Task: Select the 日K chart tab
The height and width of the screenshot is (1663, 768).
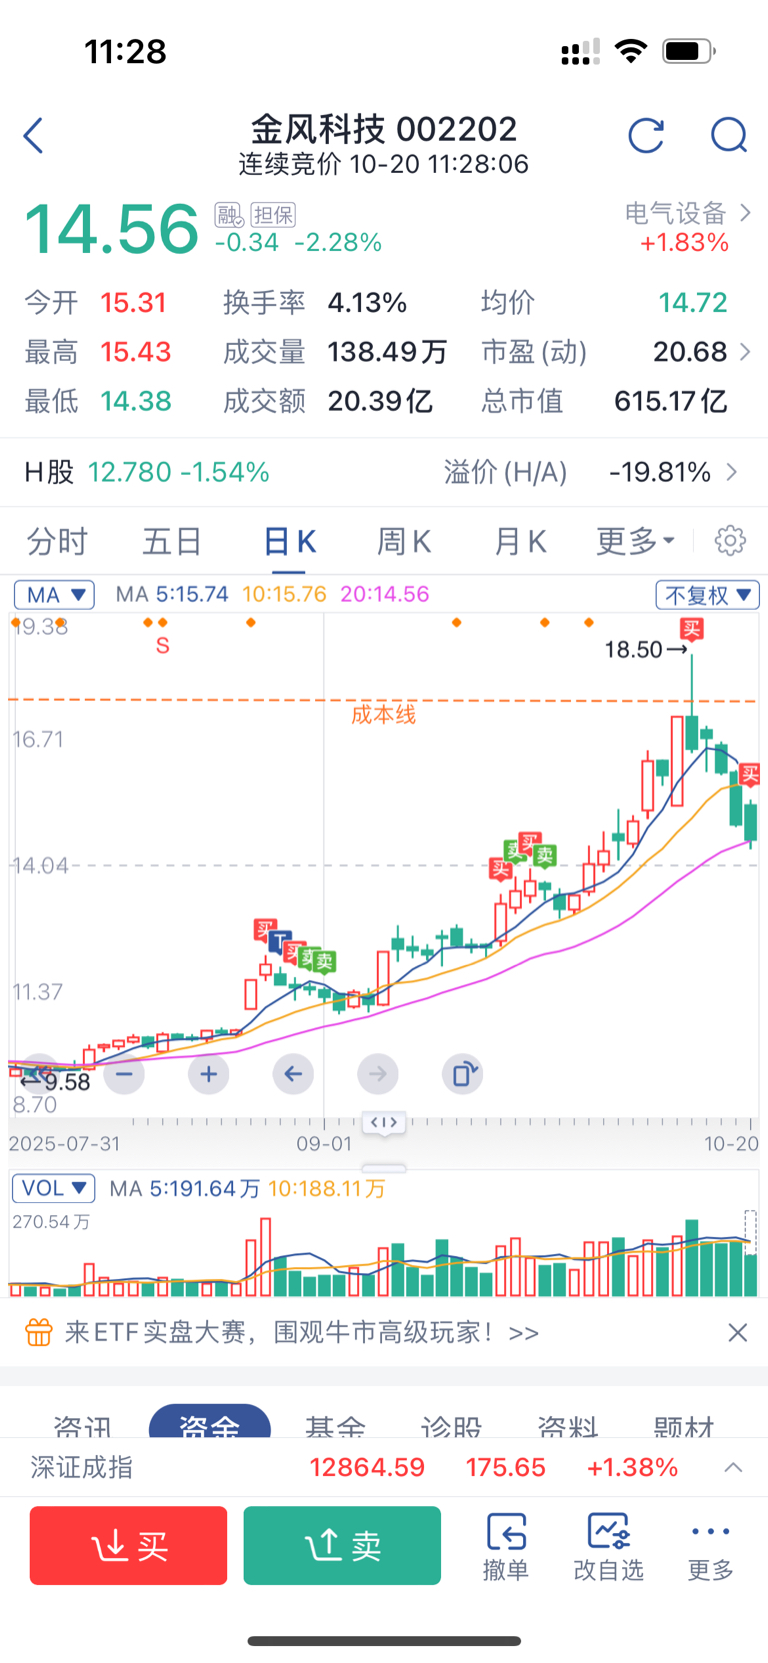Action: point(290,541)
